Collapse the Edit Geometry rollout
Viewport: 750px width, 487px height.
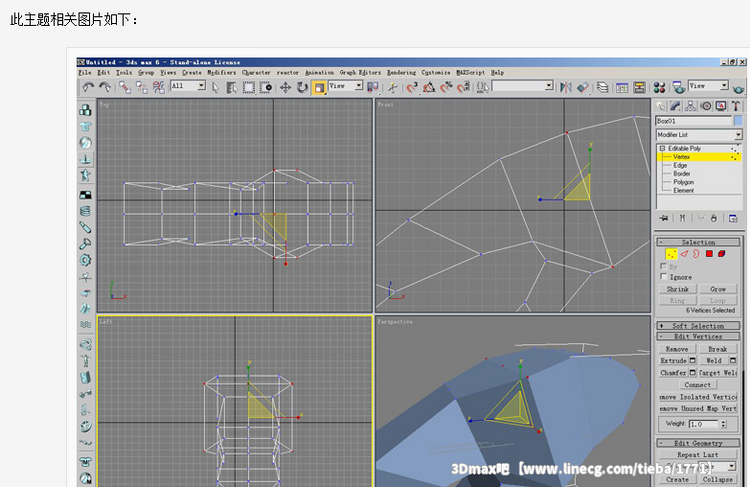point(698,443)
